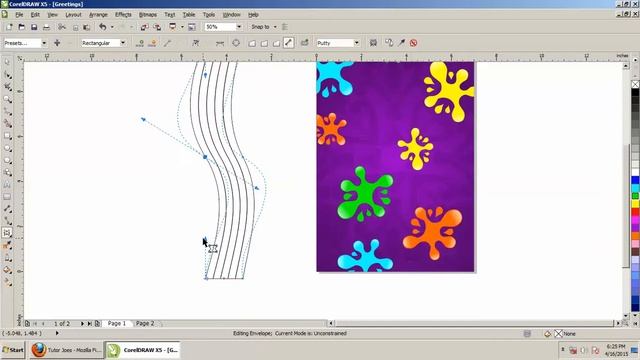The image size is (640, 360).
Task: Pick the yellow color swatch in palette
Action: coord(635,204)
